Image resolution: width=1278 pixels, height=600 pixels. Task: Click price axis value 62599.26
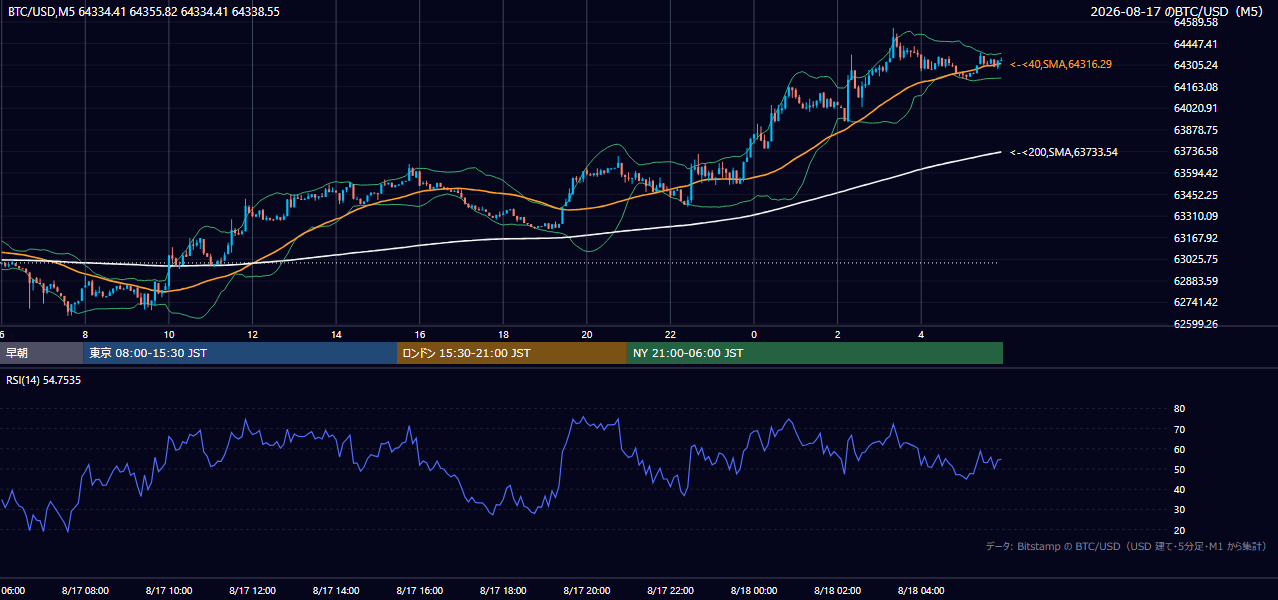click(1196, 324)
